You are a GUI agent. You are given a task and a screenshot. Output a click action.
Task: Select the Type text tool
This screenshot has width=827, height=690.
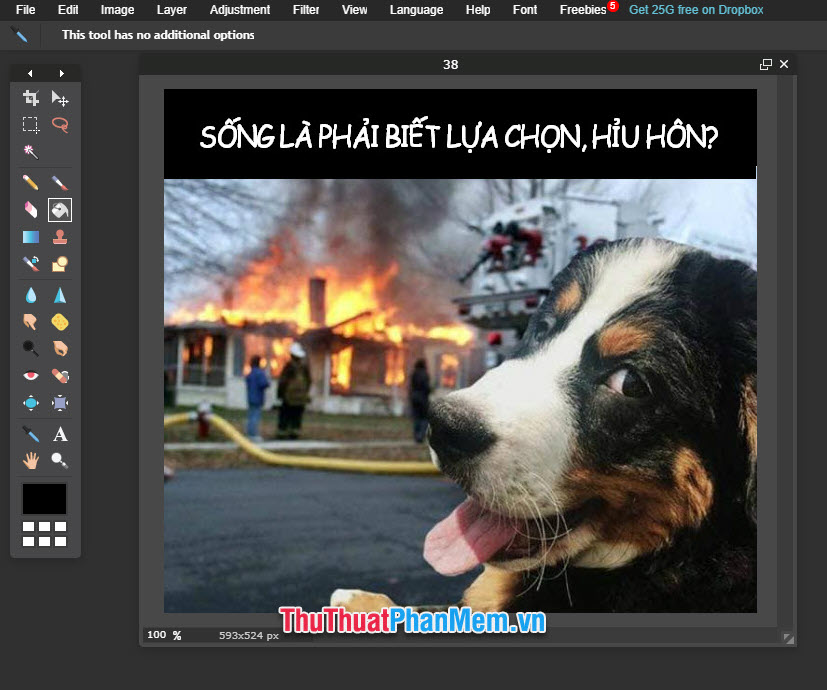60,434
